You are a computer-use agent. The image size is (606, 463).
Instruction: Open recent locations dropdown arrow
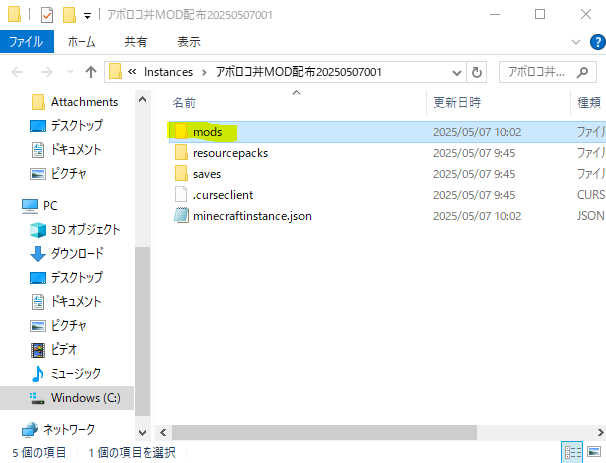pos(70,71)
